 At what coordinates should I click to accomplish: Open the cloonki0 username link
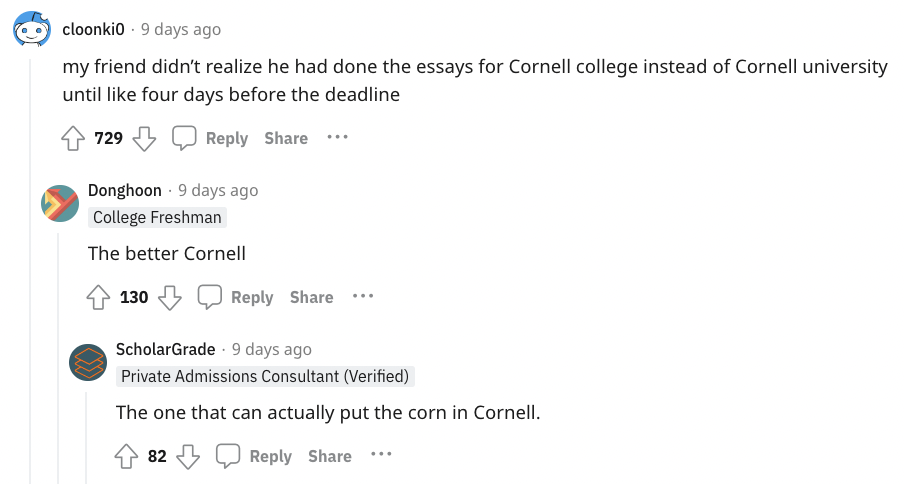point(93,30)
